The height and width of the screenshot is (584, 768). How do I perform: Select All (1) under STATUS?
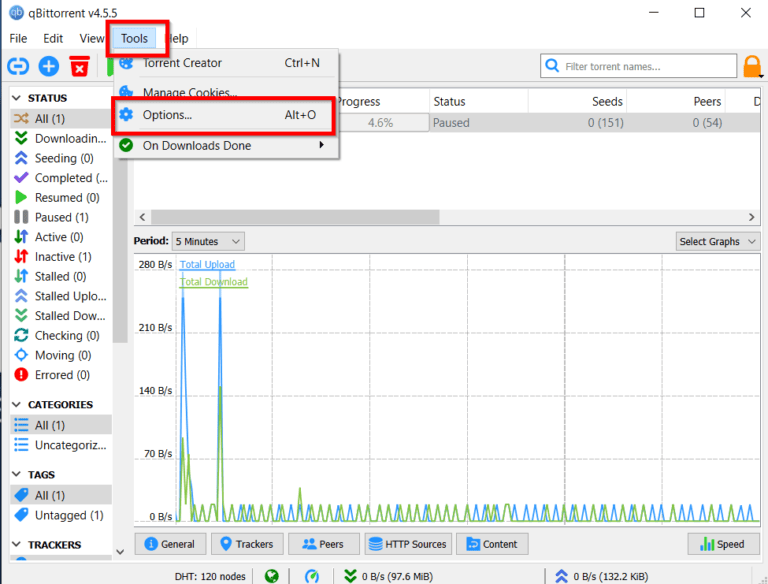61,119
